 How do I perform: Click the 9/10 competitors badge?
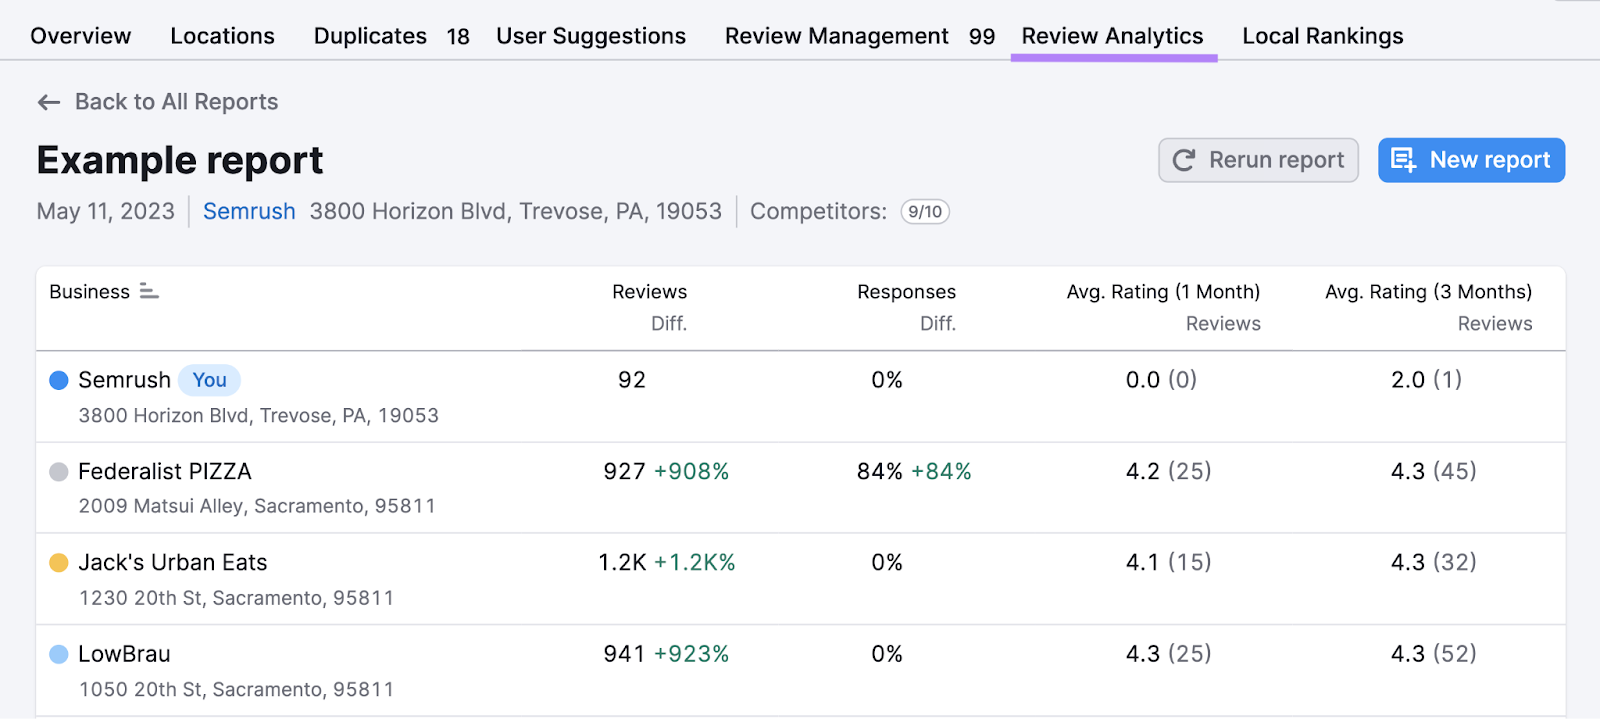click(x=925, y=212)
